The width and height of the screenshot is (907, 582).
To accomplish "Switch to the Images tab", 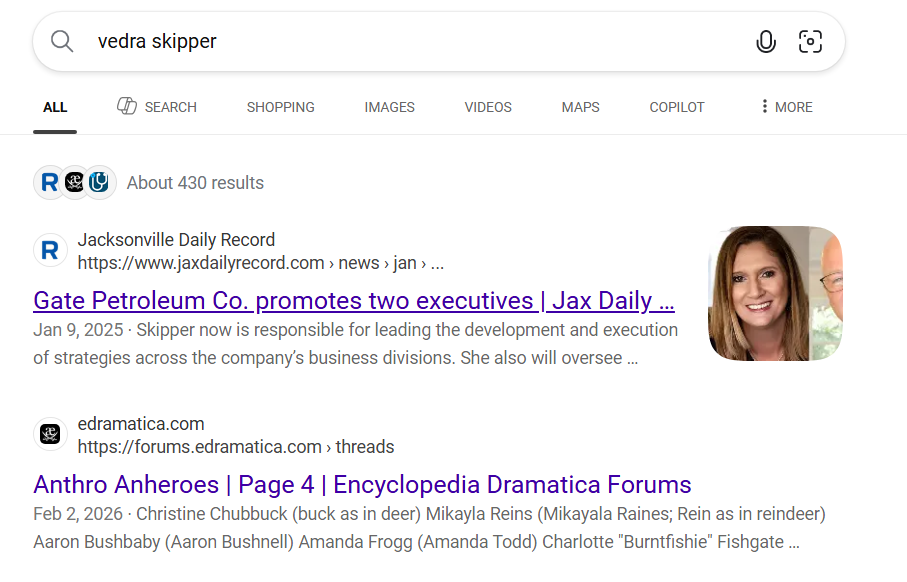I will pyautogui.click(x=389, y=107).
